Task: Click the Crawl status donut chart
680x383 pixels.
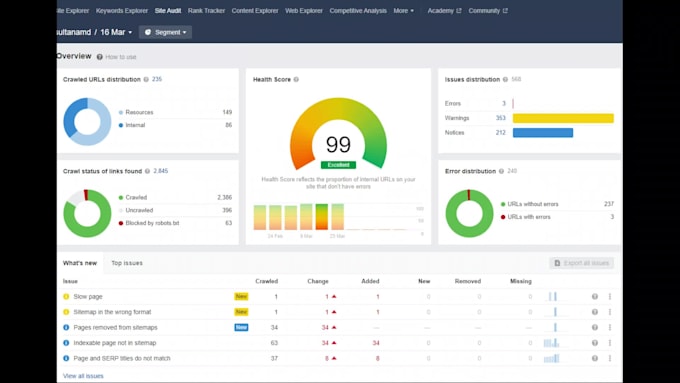Action: [x=88, y=213]
